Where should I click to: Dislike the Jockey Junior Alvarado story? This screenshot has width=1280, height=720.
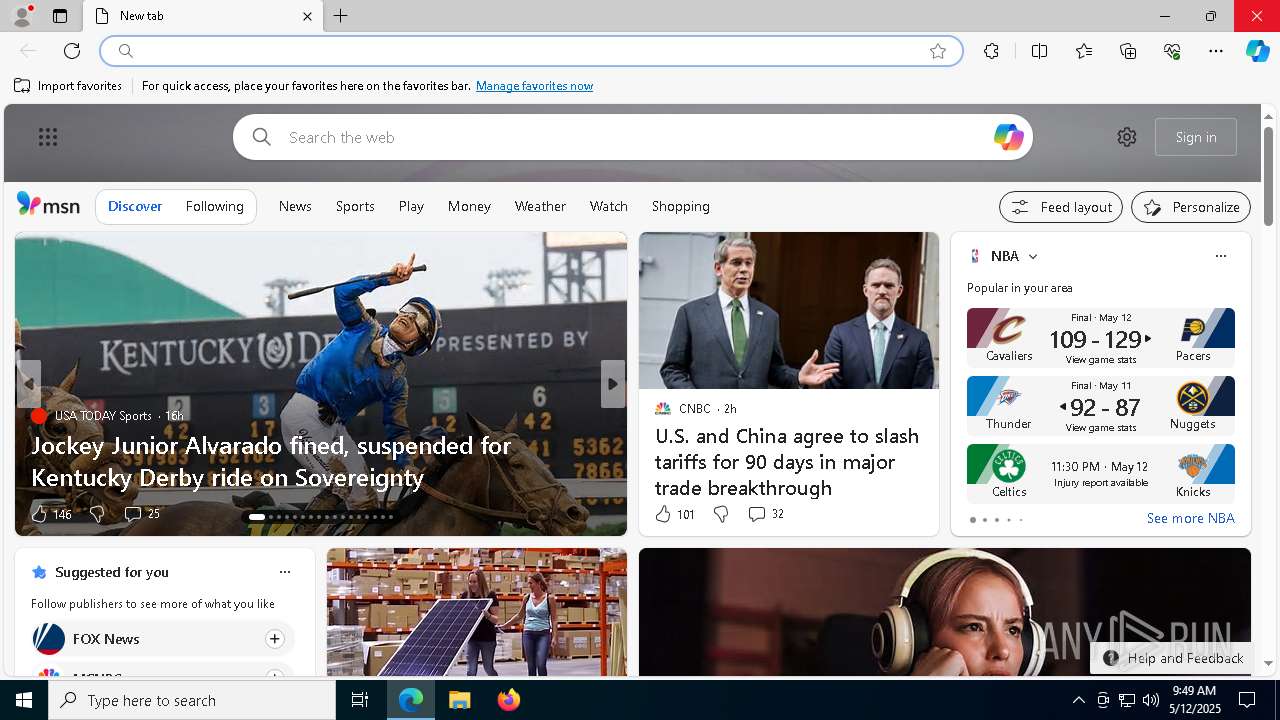coord(97,514)
